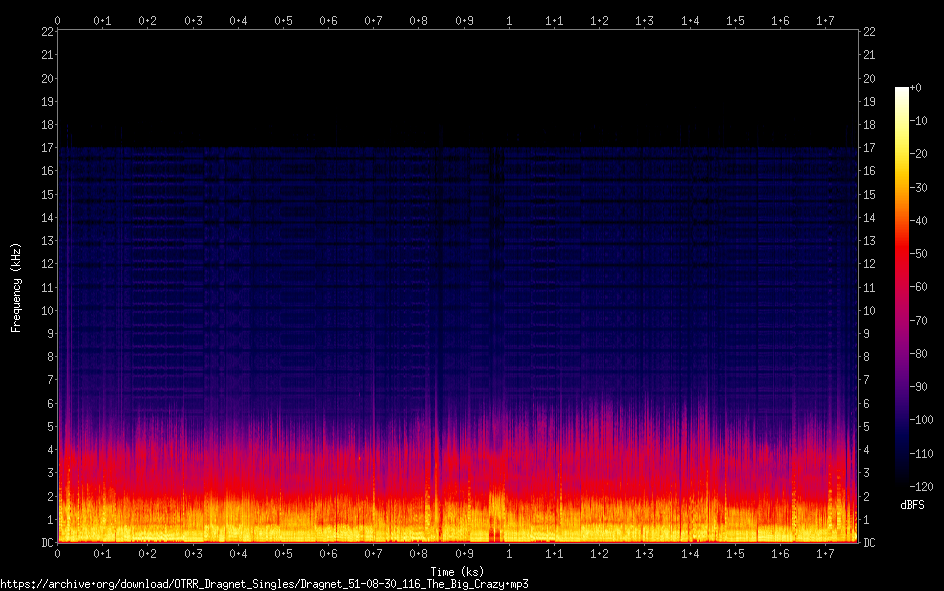The image size is (944, 591).
Task: Click the -120 label on the color scale
Action: pos(924,484)
